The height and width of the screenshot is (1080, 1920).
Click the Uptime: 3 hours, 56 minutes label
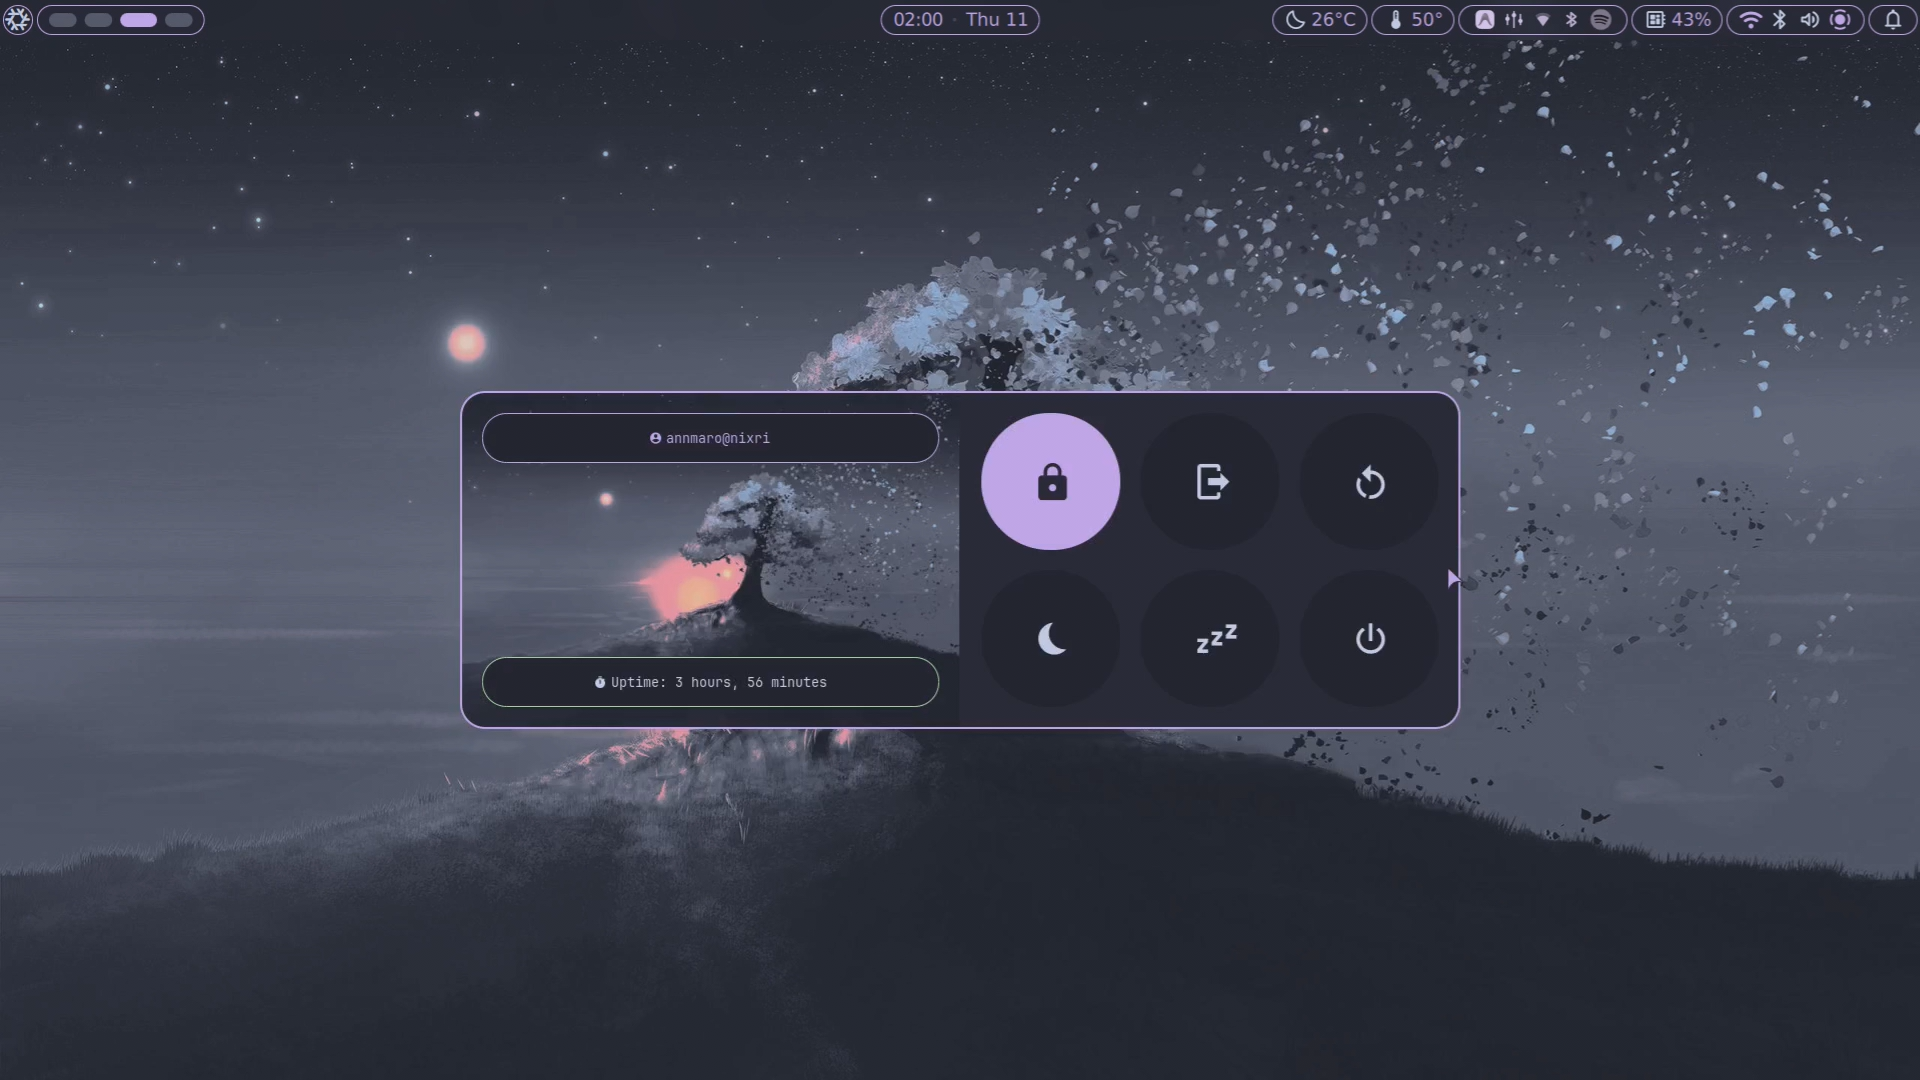(x=710, y=682)
